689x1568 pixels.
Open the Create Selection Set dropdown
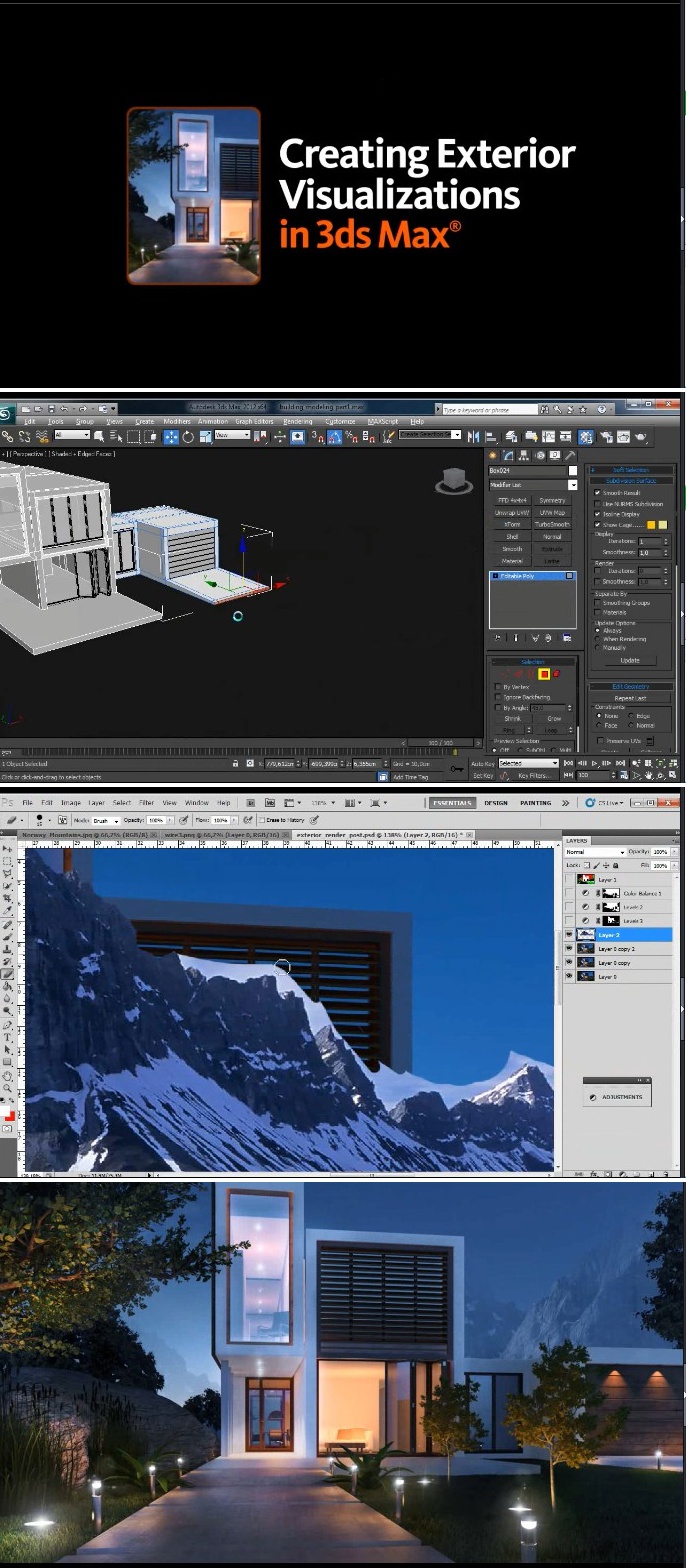(430, 435)
